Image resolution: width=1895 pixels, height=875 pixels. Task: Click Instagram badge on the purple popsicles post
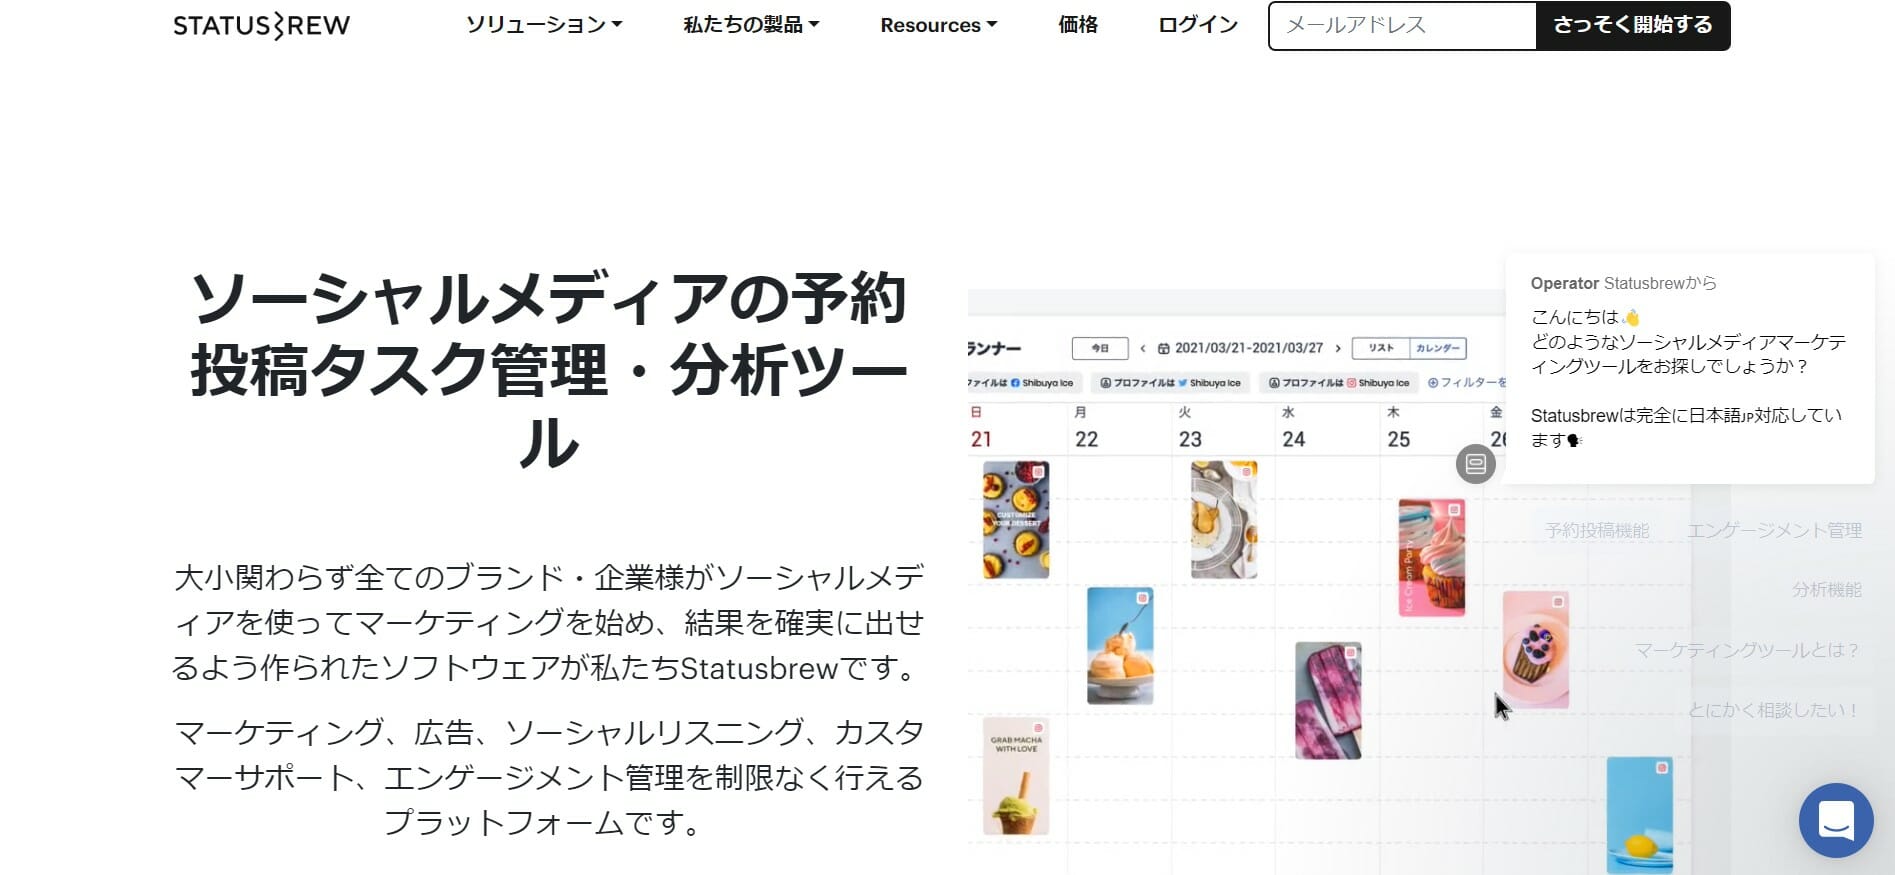[x=1351, y=653]
